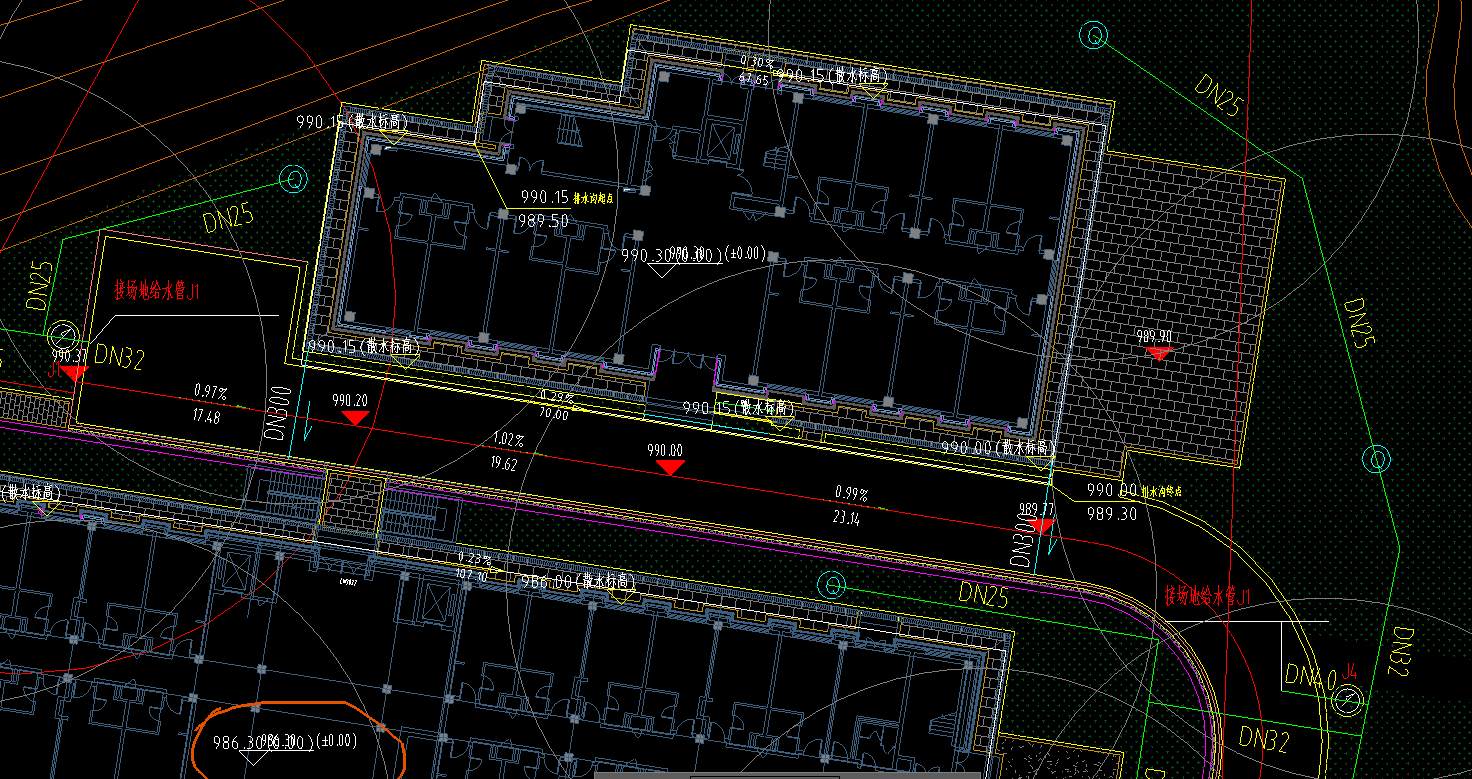Select the 986.00(散水标高) label

click(579, 581)
